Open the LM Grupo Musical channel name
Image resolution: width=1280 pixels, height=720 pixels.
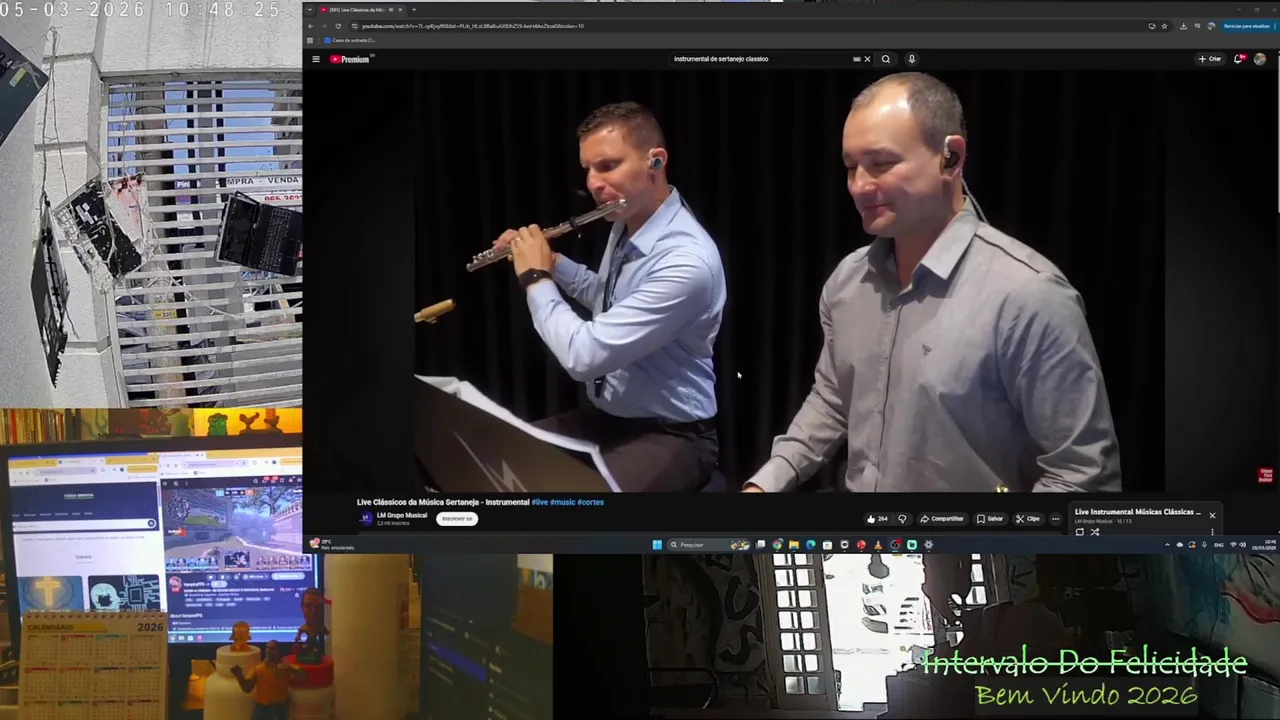click(x=402, y=515)
